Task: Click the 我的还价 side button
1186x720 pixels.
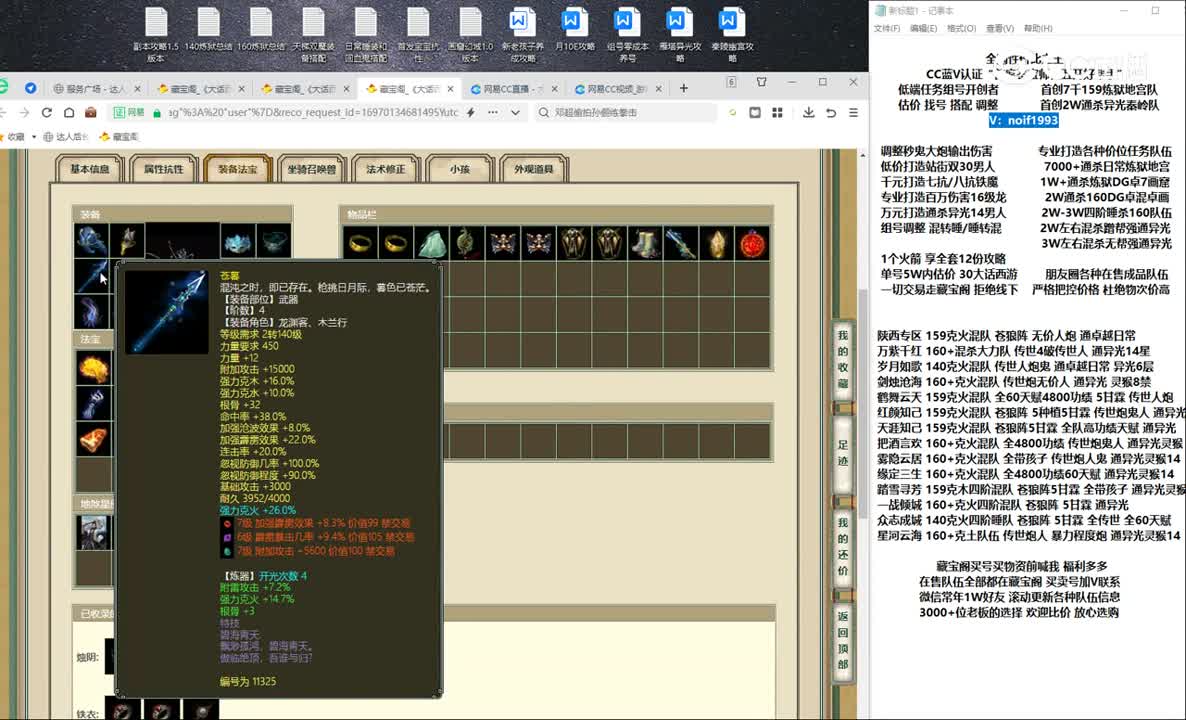Action: point(843,547)
